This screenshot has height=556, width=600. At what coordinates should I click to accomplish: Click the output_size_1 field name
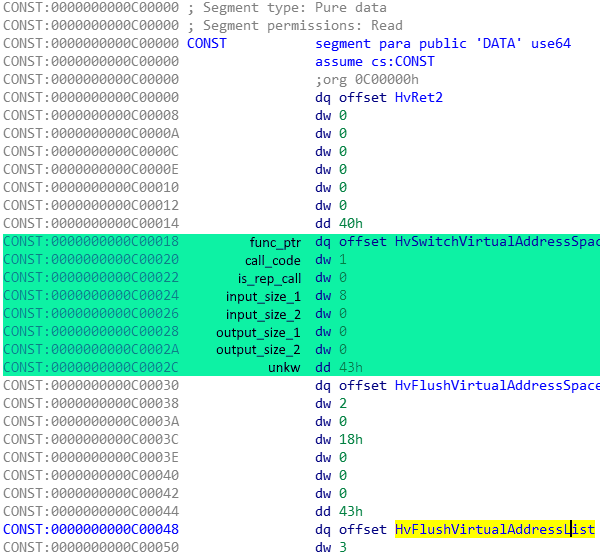click(258, 333)
